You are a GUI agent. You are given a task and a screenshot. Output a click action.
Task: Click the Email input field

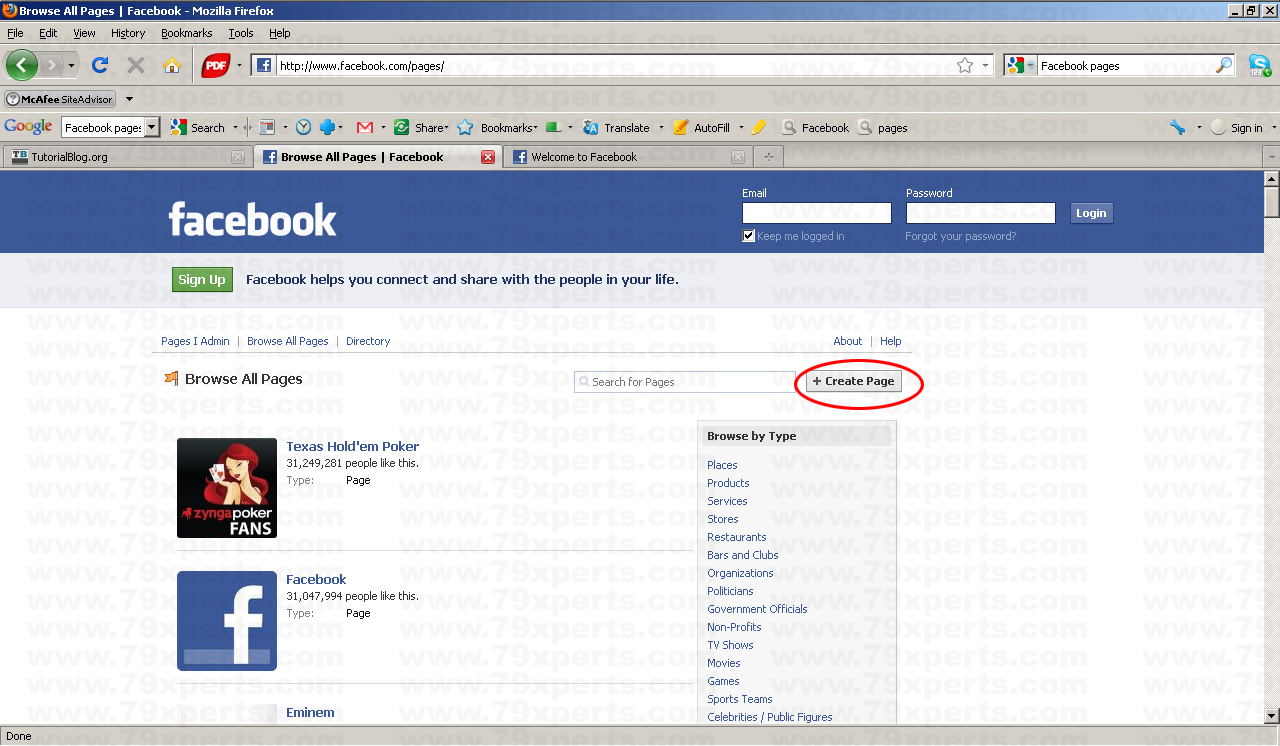pyautogui.click(x=816, y=213)
